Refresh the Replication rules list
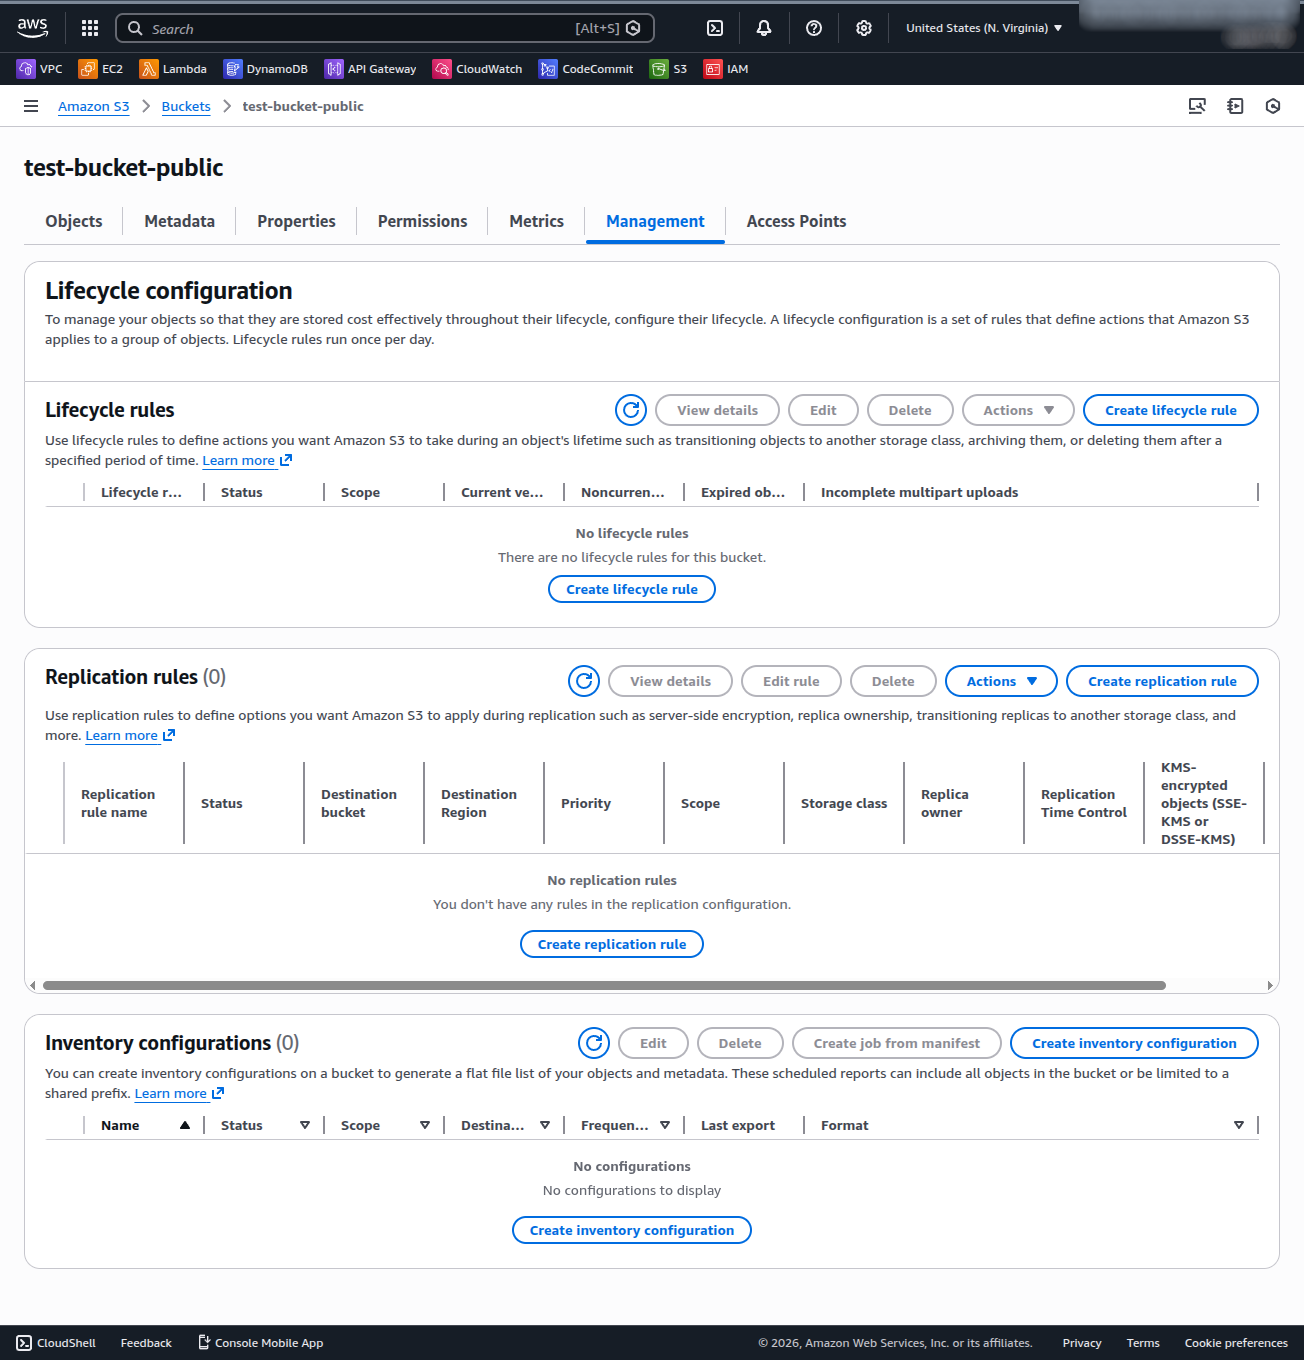 pyautogui.click(x=584, y=681)
